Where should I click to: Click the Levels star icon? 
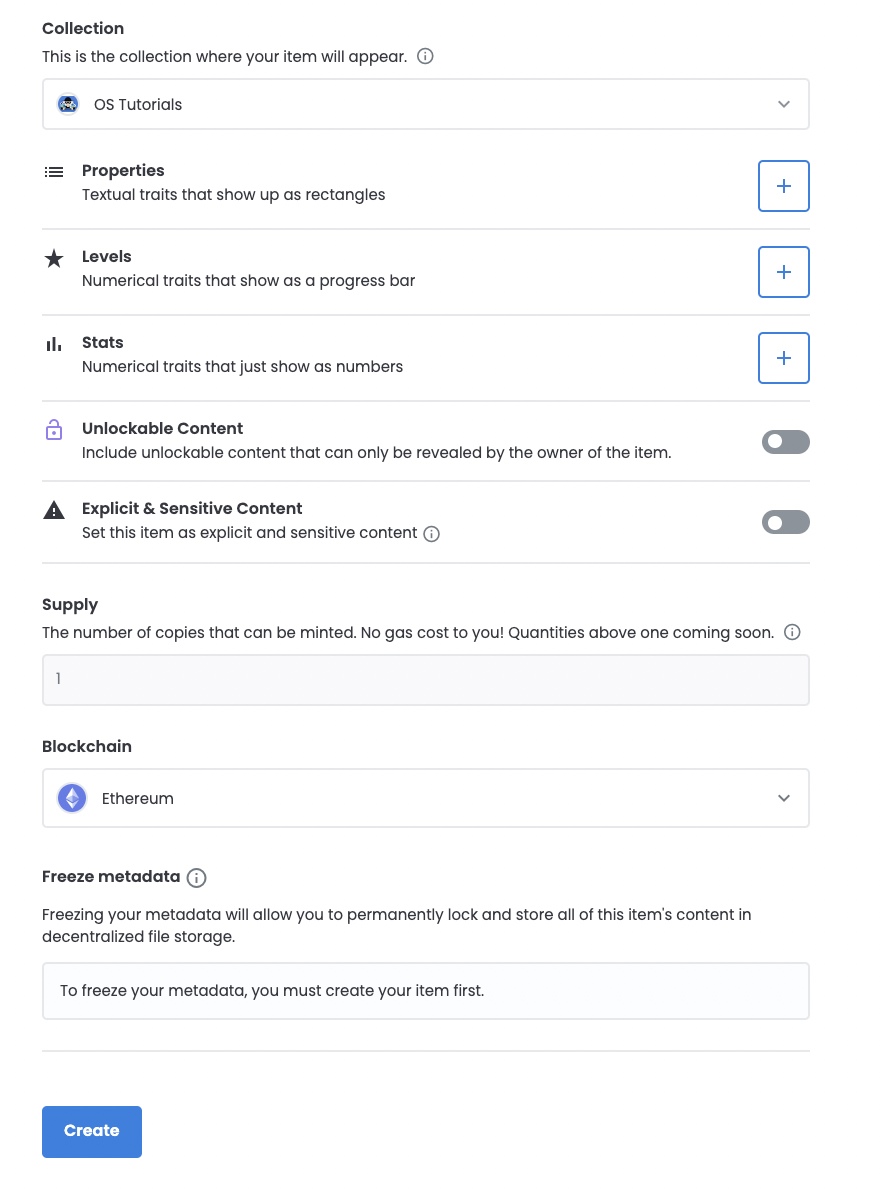point(54,258)
